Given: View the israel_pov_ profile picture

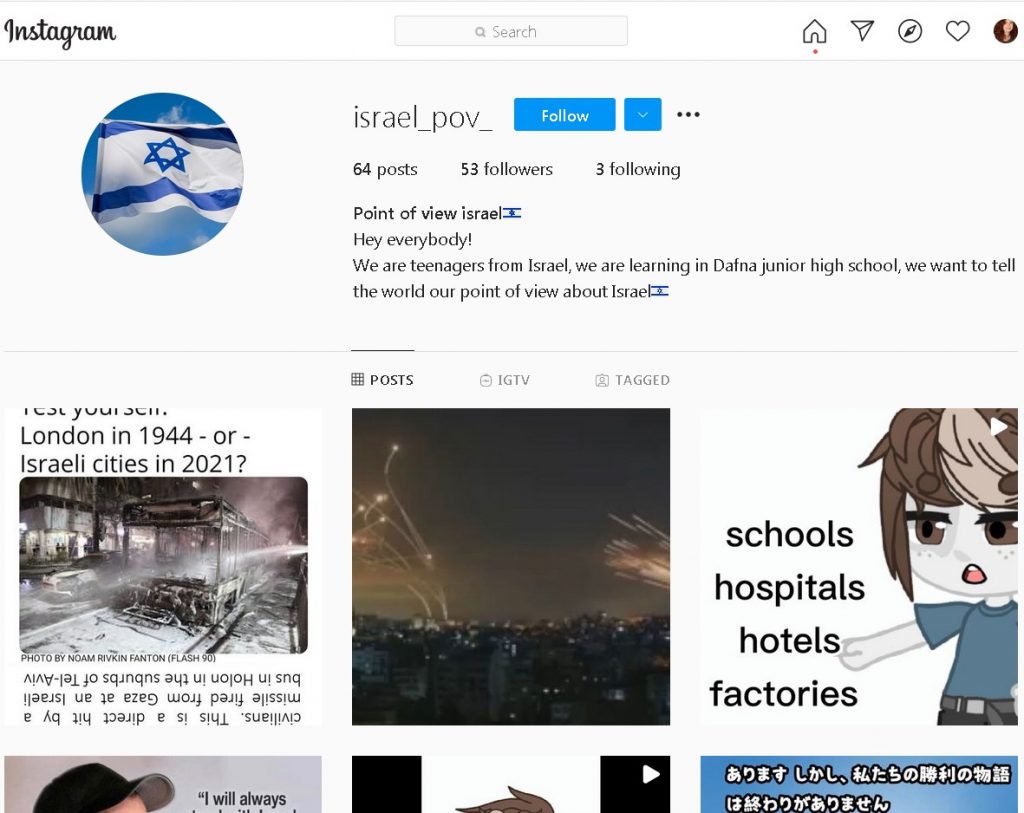Looking at the screenshot, I should [x=163, y=174].
